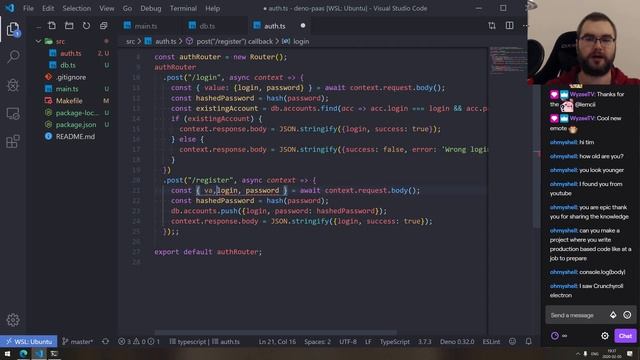Open channel points icon below chat
The height and width of the screenshot is (360, 640).
click(x=555, y=336)
